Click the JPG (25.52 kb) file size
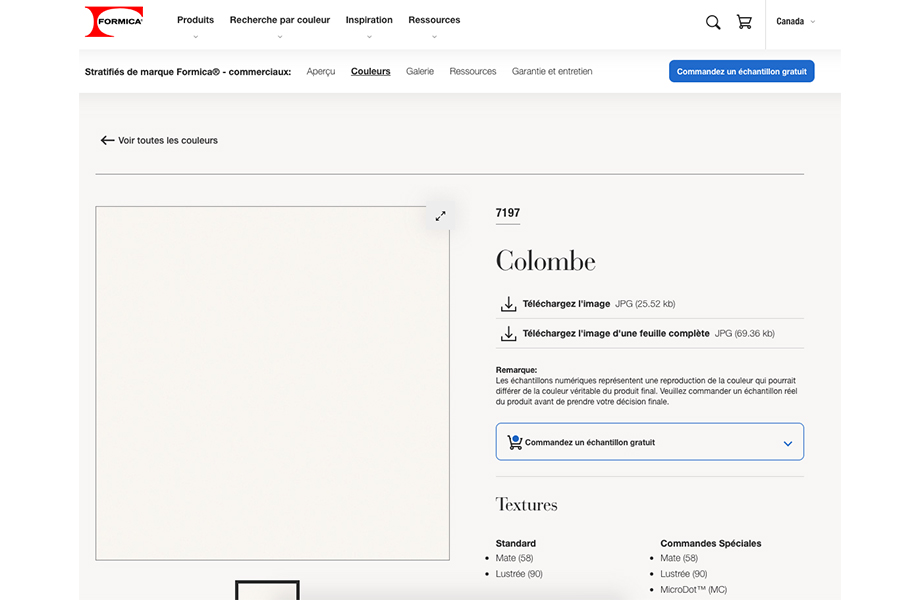The width and height of the screenshot is (920, 600). click(645, 304)
